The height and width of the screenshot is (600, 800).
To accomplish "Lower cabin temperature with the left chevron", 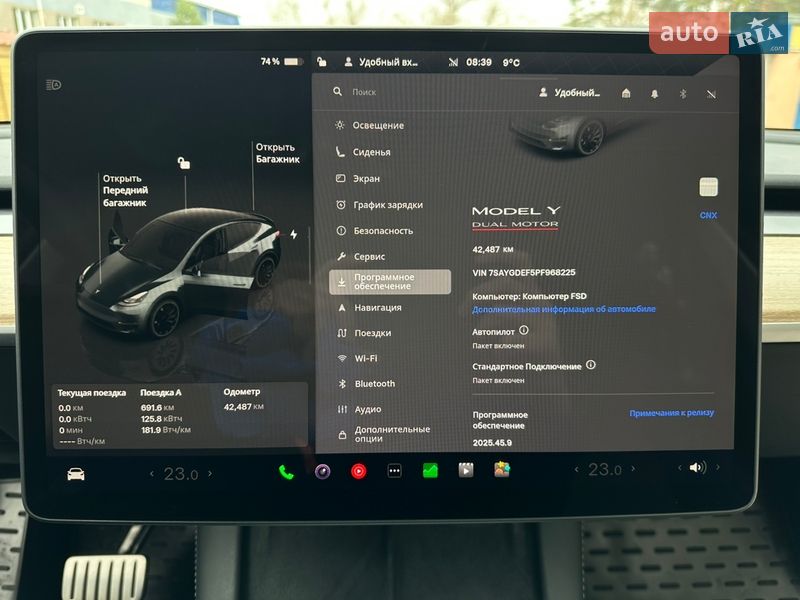I will [150, 470].
